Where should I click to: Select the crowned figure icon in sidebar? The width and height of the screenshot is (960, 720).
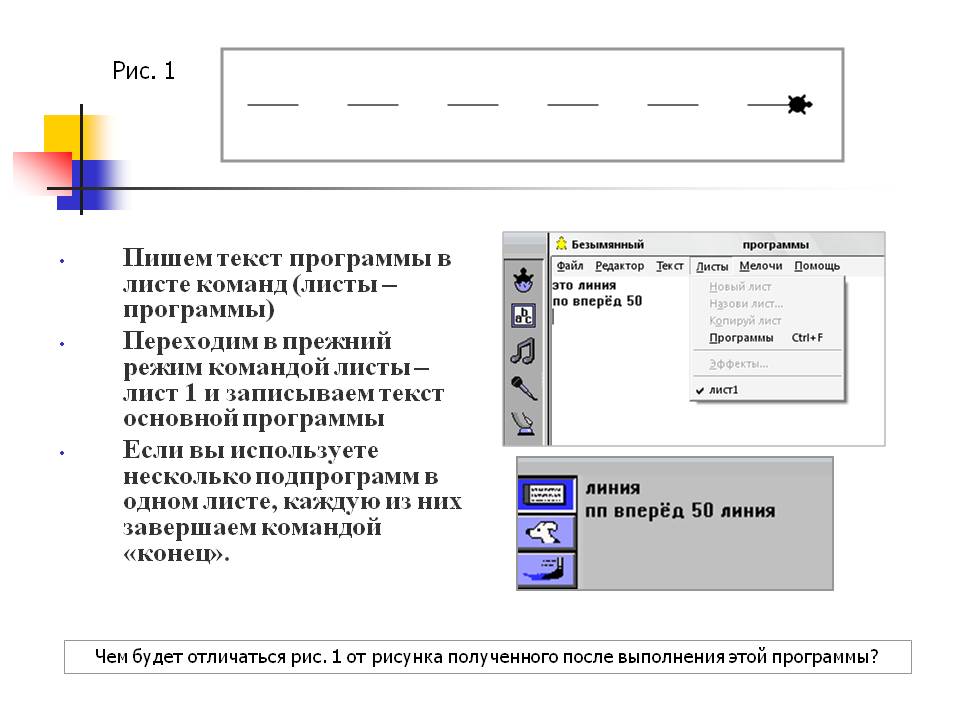point(523,281)
